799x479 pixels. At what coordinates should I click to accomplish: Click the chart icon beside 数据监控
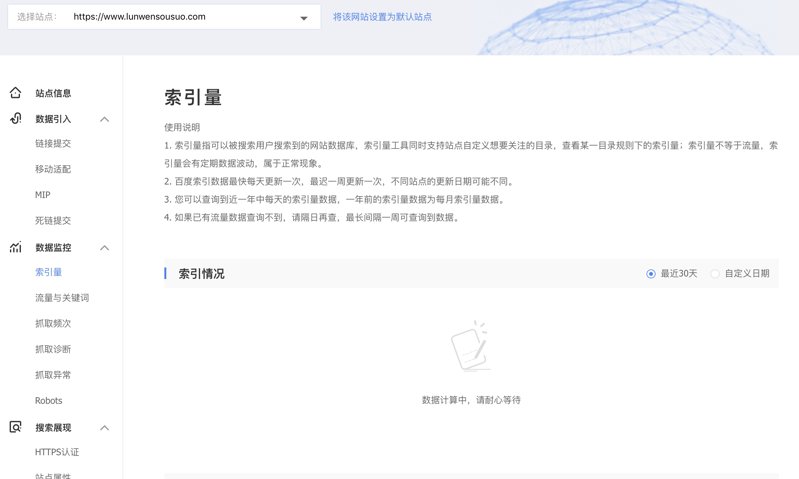[x=15, y=247]
